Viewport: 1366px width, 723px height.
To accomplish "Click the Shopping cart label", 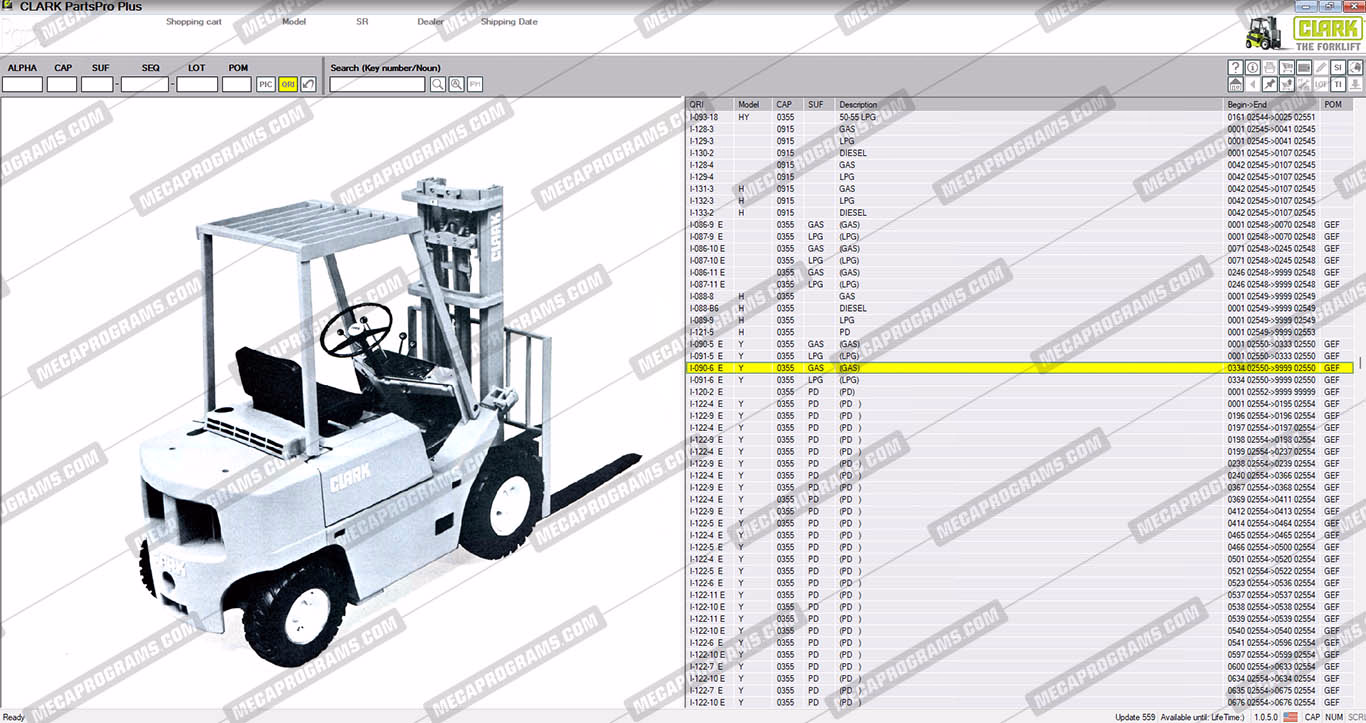I will [x=194, y=22].
